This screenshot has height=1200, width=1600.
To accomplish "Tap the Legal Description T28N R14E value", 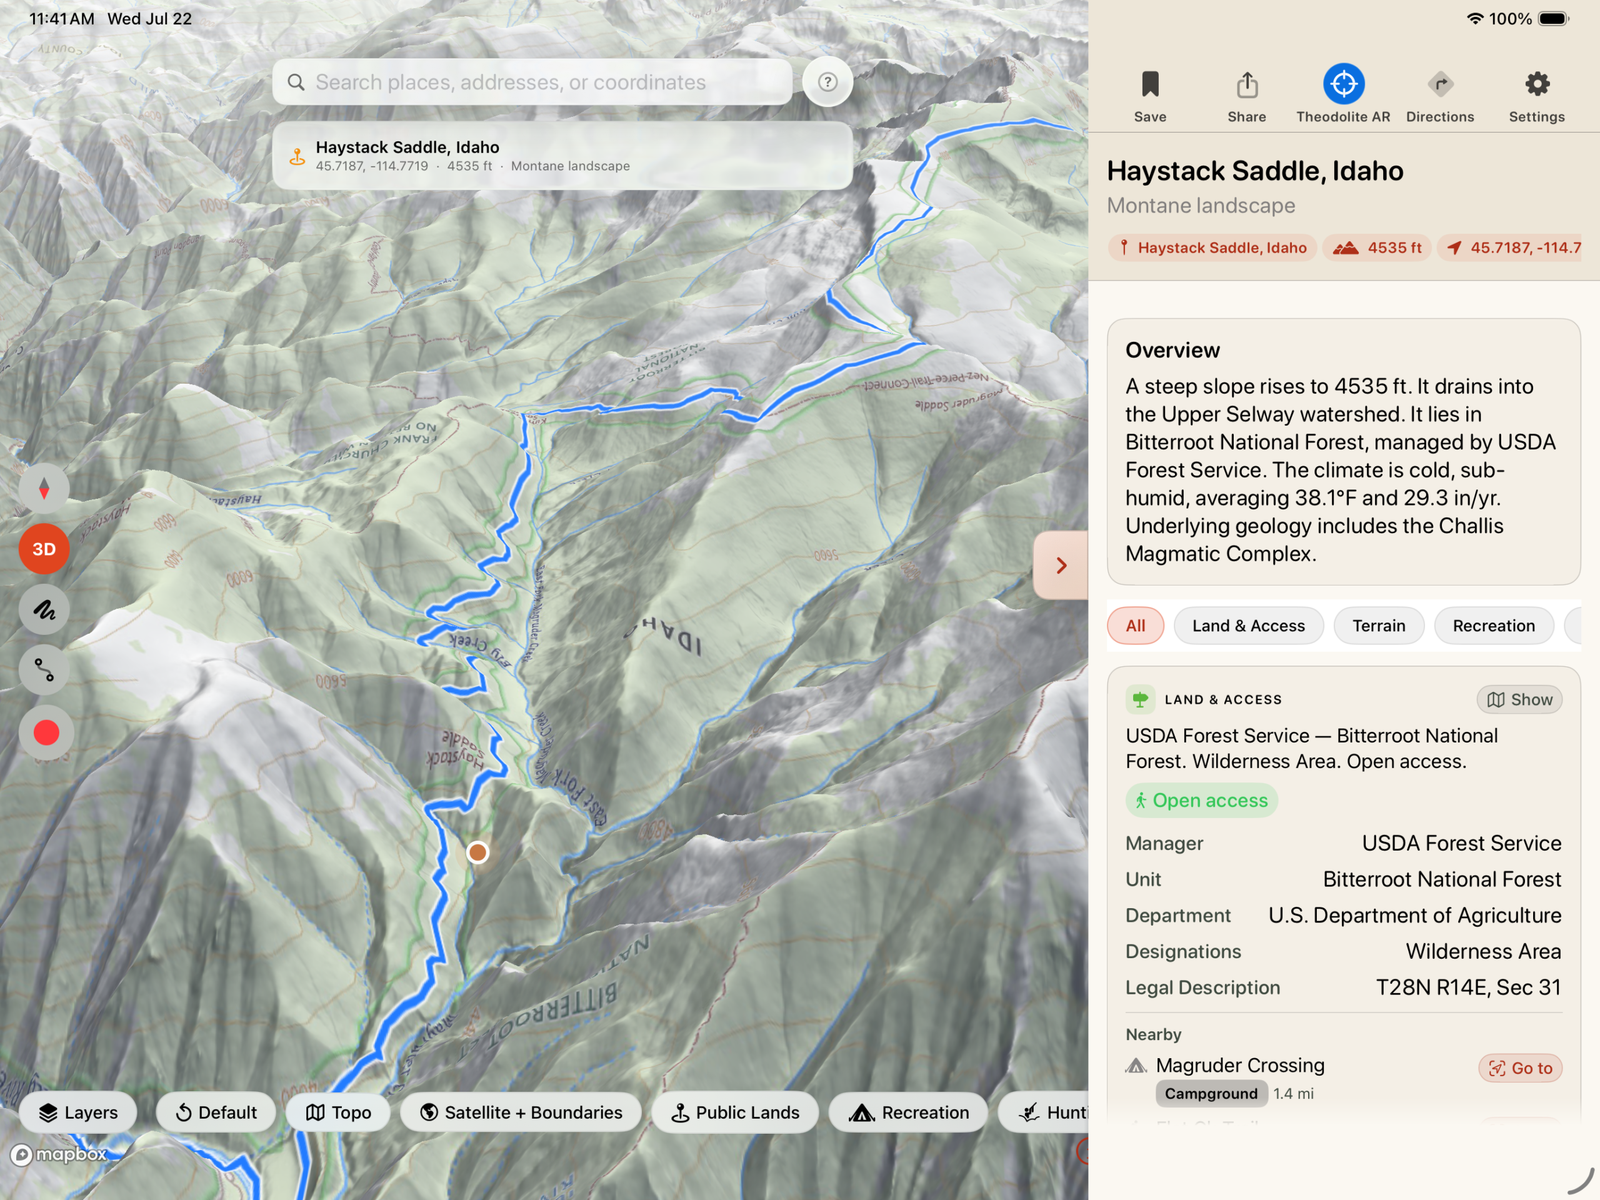I will point(1468,988).
